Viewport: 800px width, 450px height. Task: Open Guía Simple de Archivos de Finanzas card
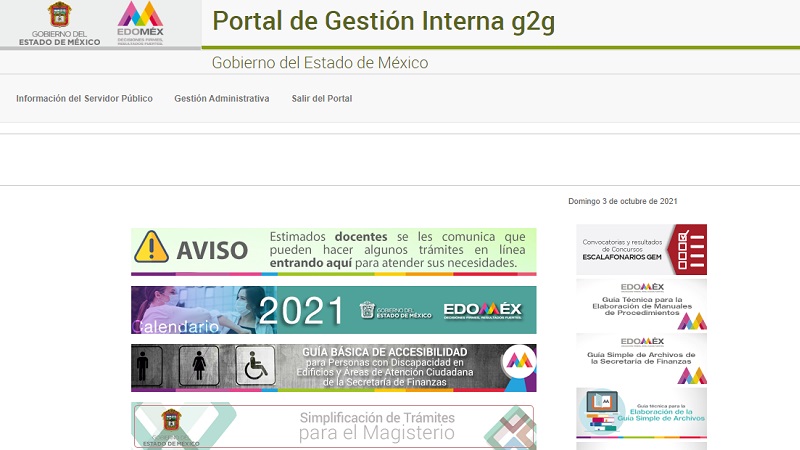(x=641, y=359)
